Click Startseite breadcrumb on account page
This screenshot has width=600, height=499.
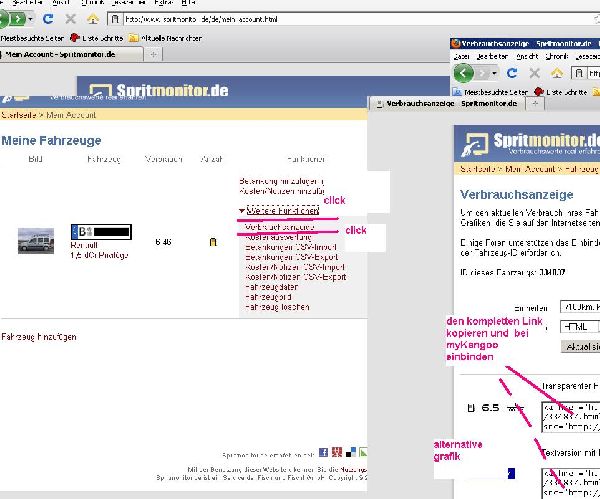[18, 115]
